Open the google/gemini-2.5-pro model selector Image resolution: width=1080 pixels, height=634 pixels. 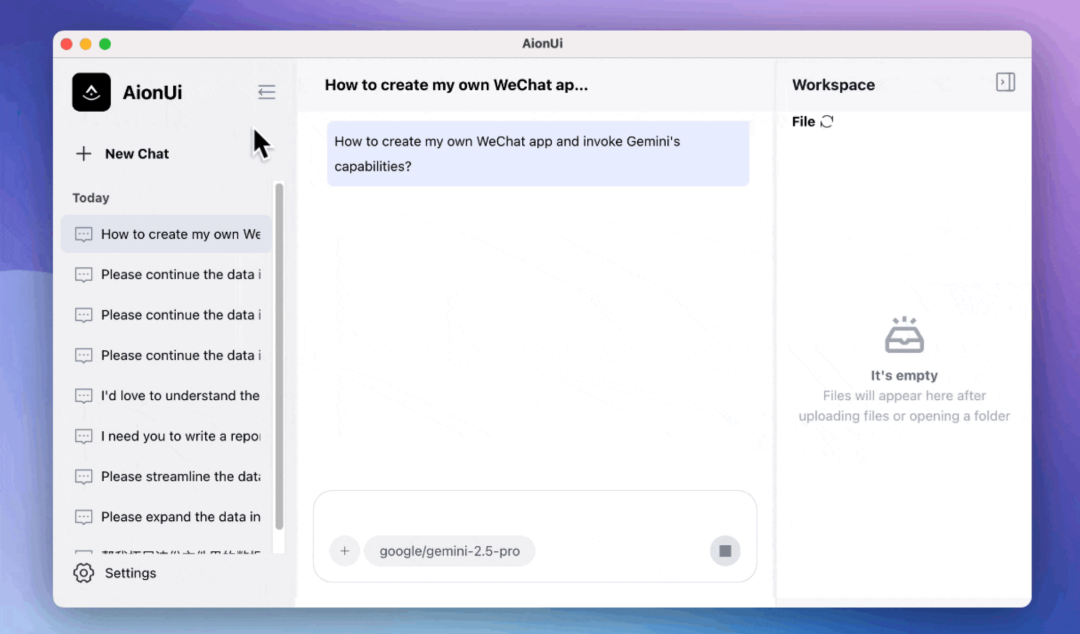click(449, 551)
